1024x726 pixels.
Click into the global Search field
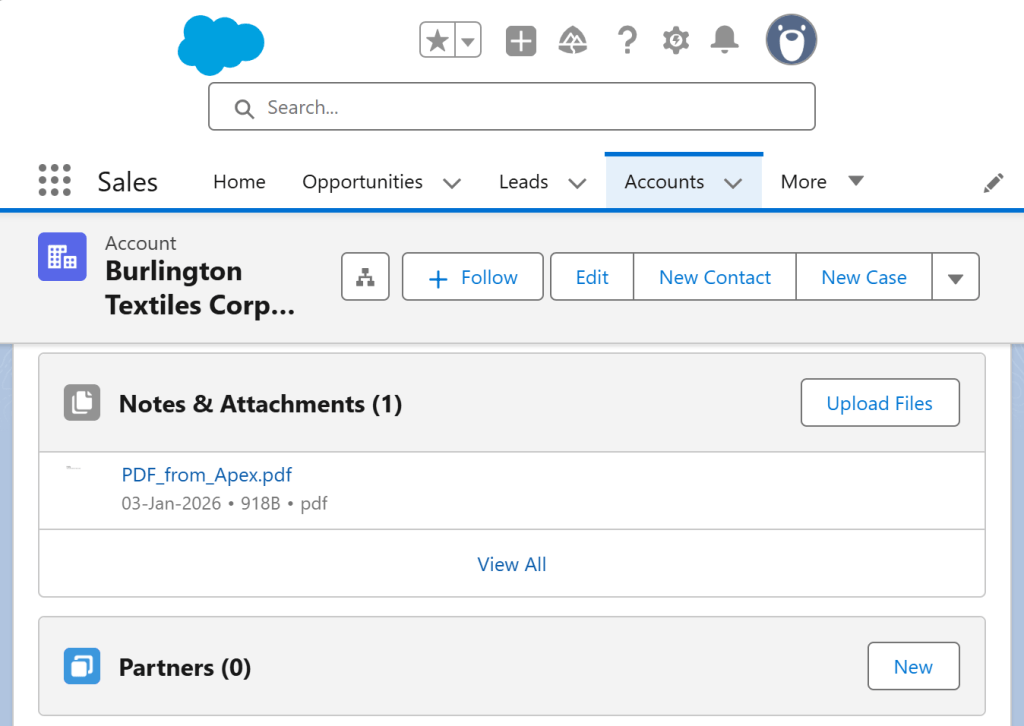tap(511, 107)
